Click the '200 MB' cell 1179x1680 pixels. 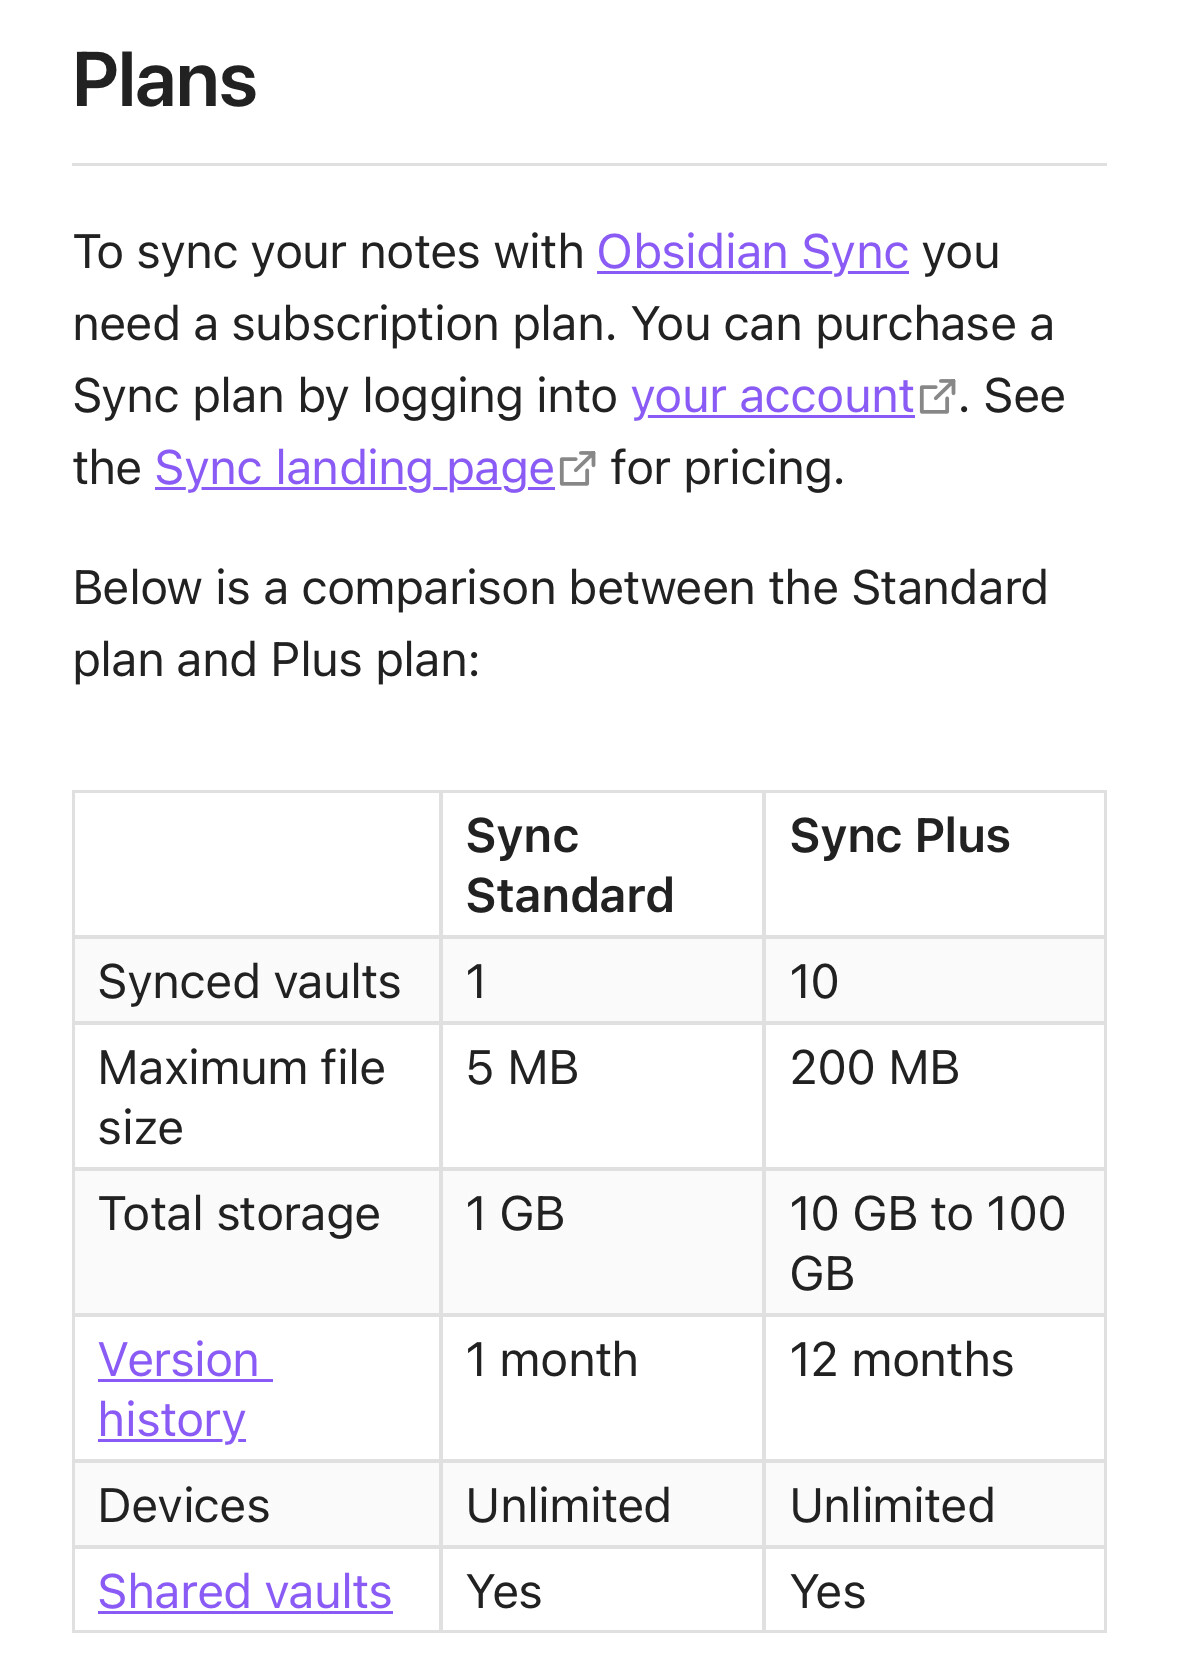tap(934, 1097)
